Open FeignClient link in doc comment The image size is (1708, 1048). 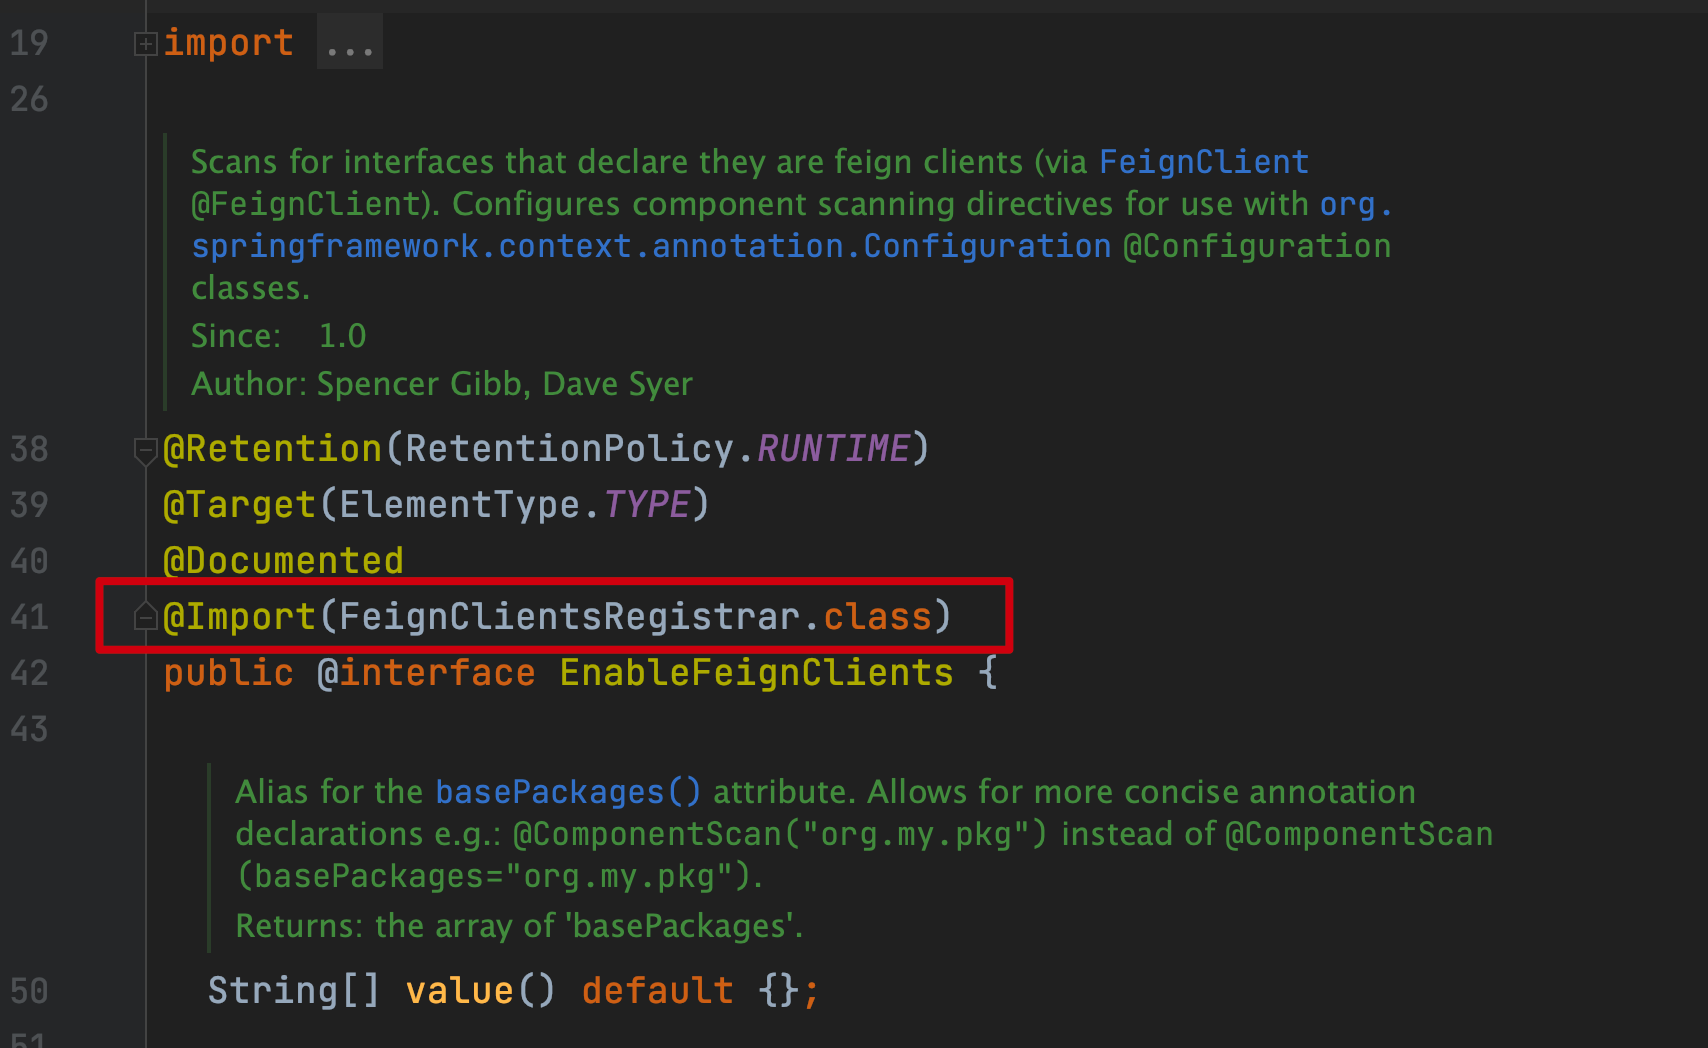1204,162
